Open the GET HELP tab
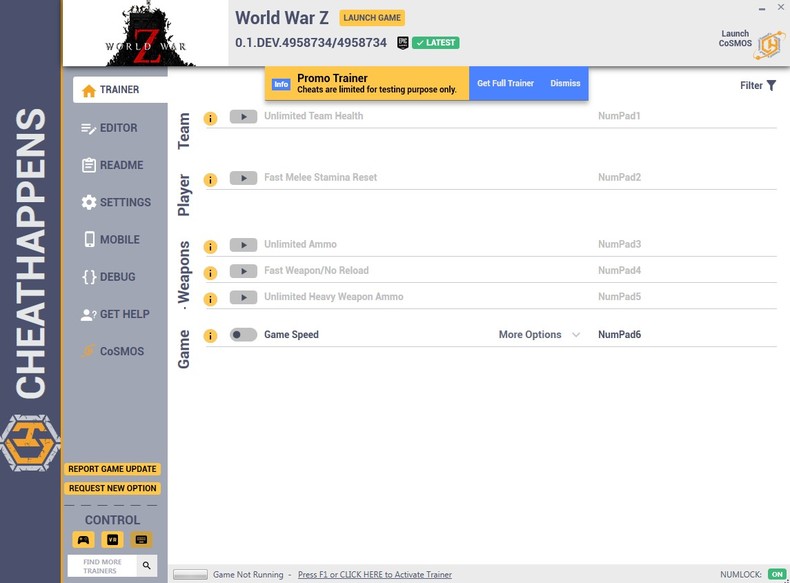Screen dimensions: 790x583 click(115, 314)
